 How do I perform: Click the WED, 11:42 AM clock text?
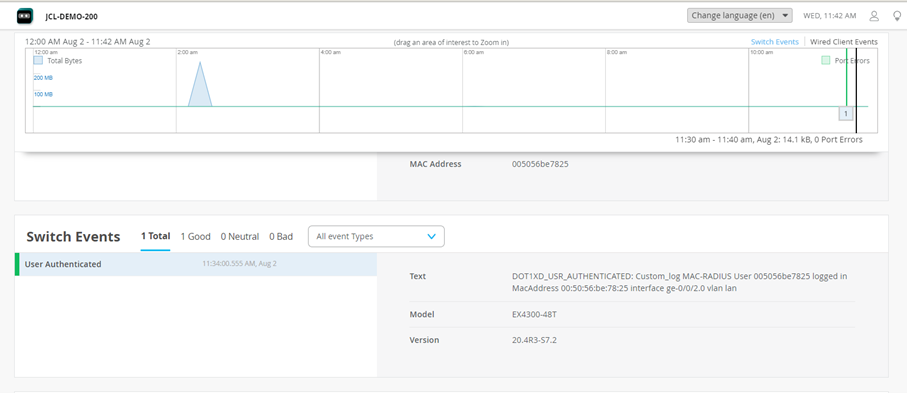[829, 16]
